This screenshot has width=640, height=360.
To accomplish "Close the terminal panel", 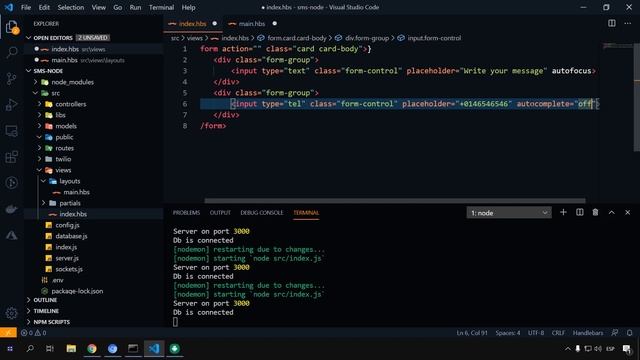I will (627, 212).
